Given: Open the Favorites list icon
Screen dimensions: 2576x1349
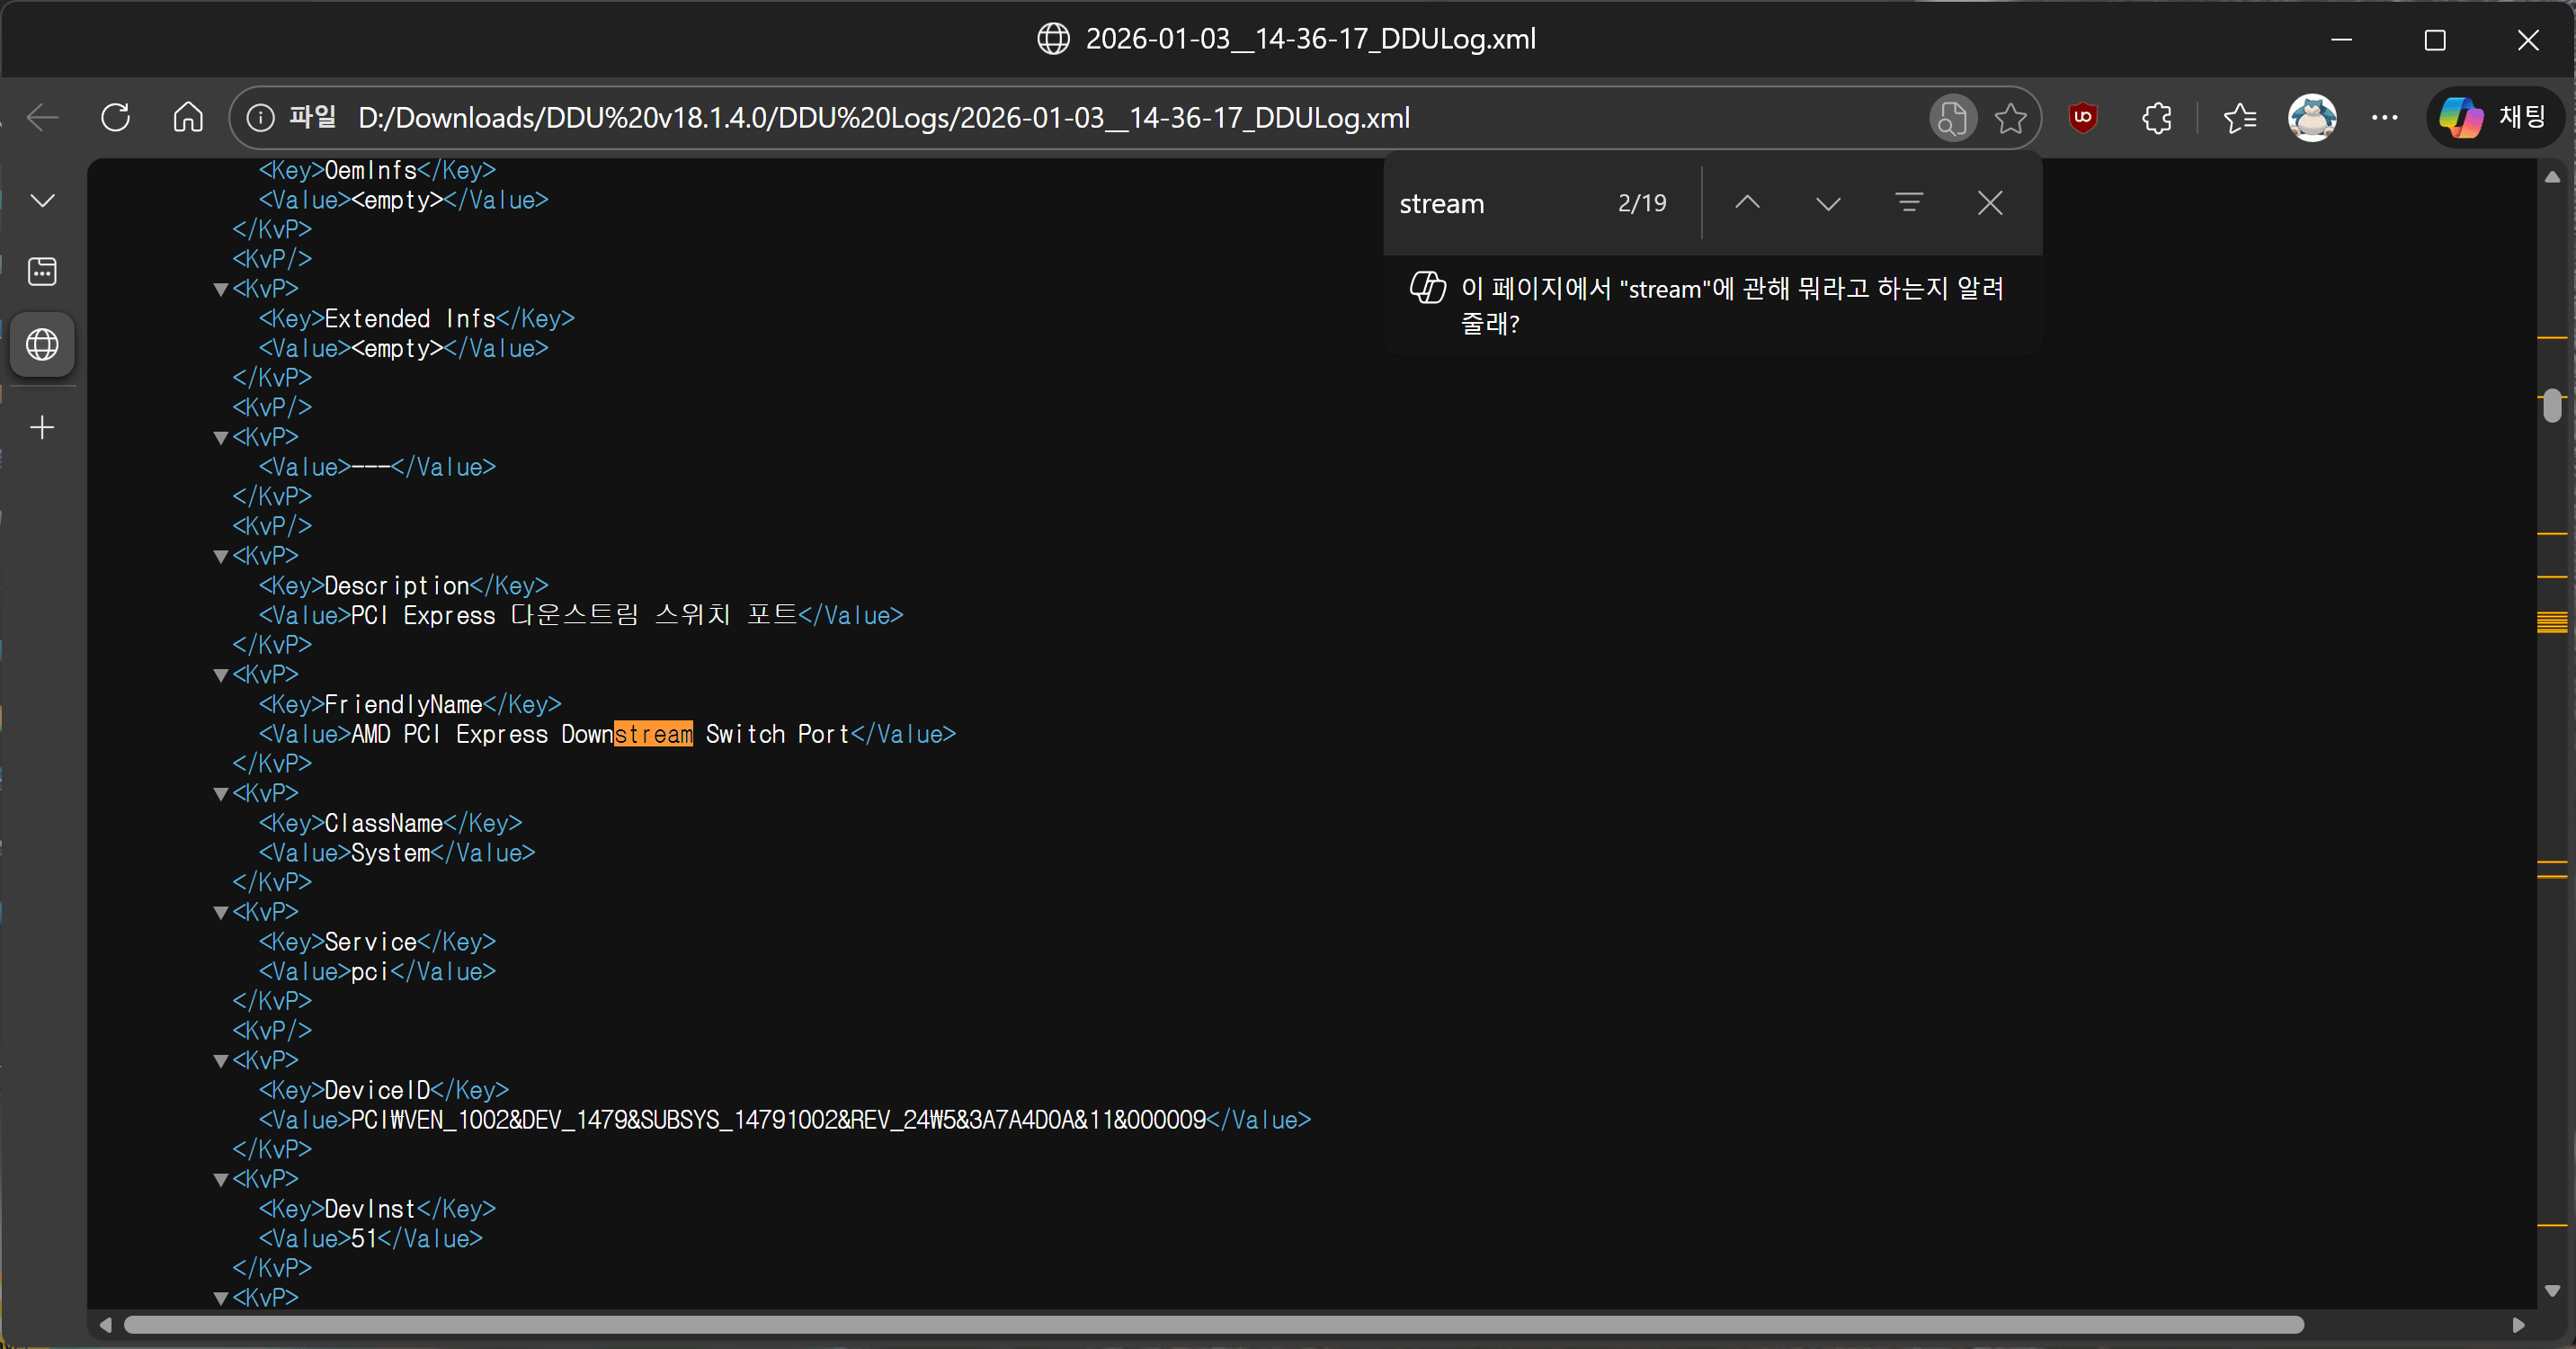Looking at the screenshot, I should tap(2240, 118).
